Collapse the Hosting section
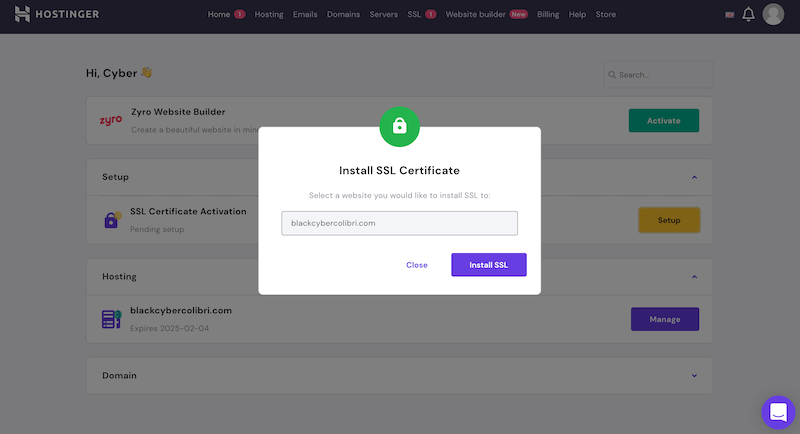 pos(694,277)
